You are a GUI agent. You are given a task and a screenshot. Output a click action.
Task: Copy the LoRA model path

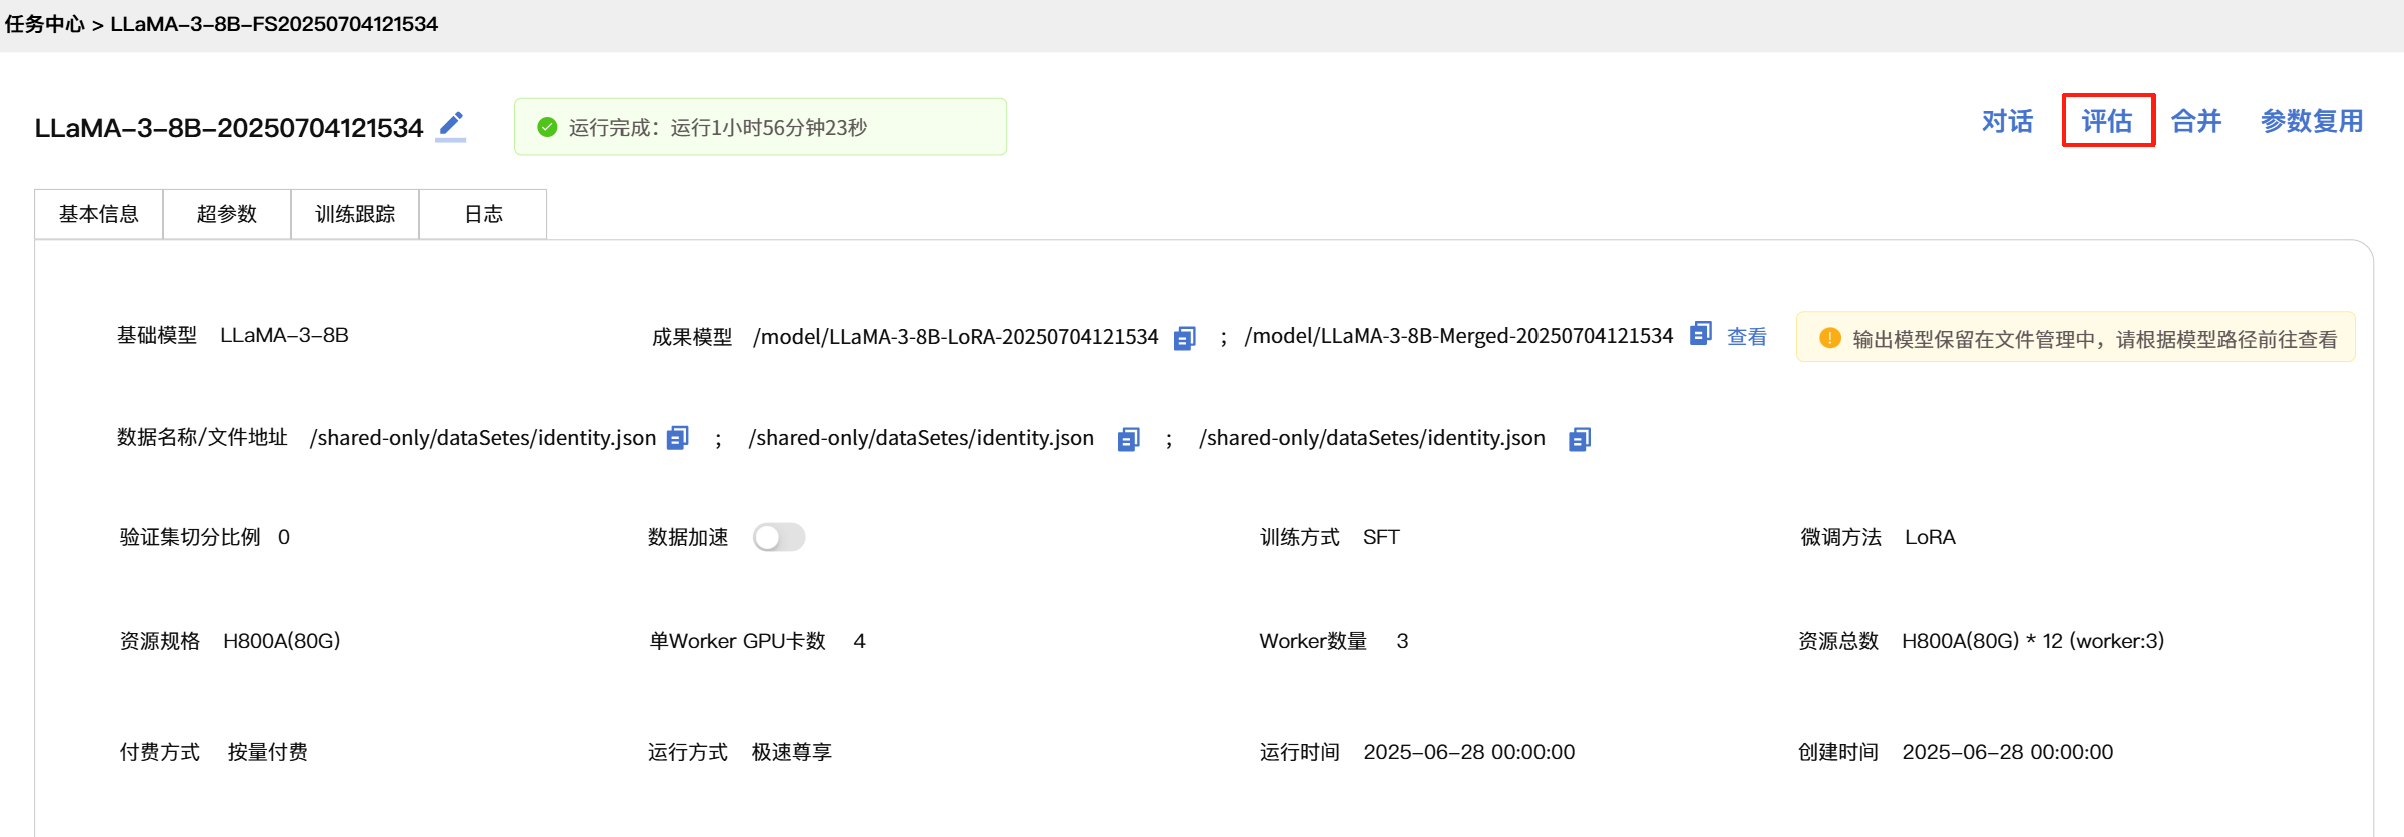point(1184,338)
